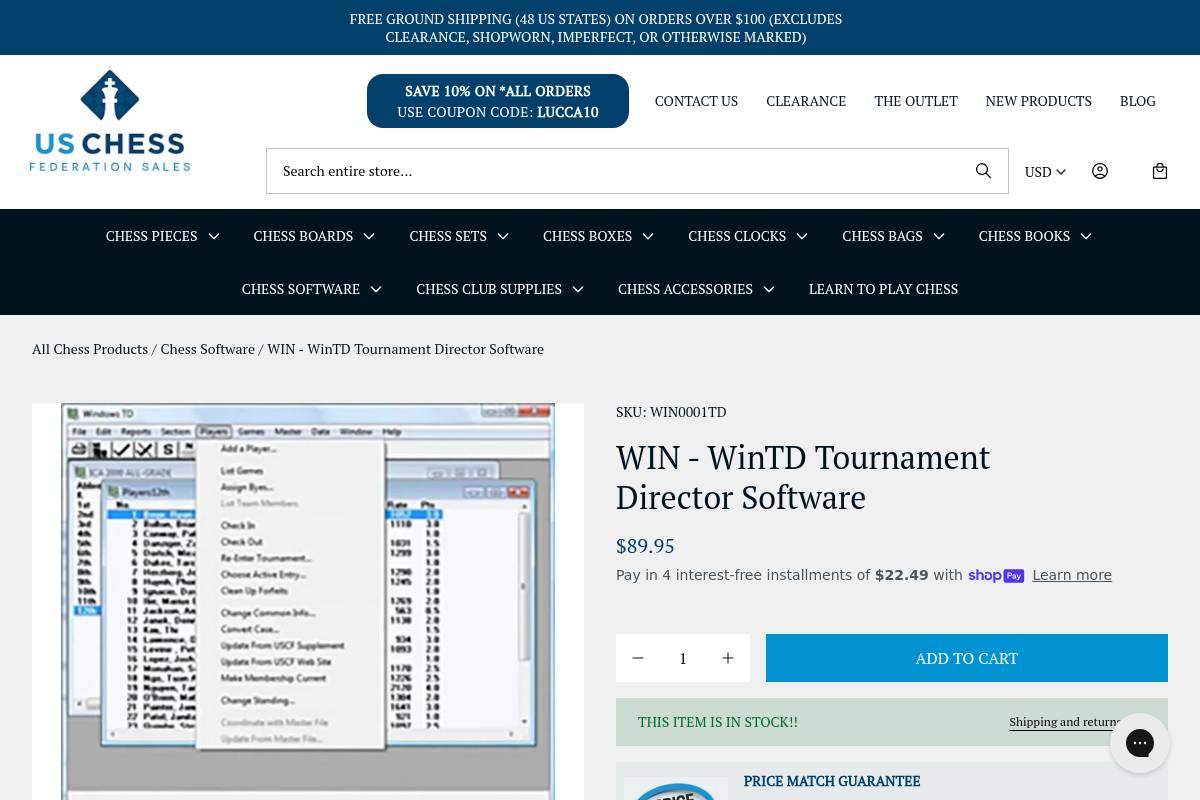Click the quantity value field
This screenshot has width=1200, height=800.
point(683,658)
